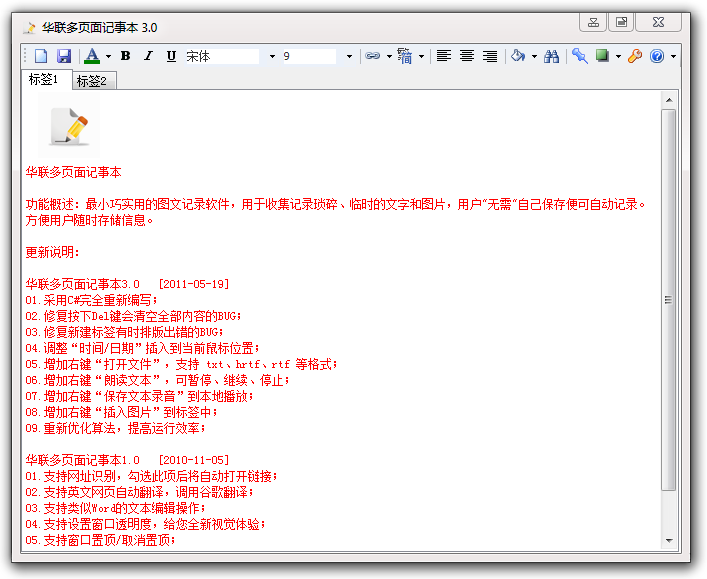707x579 pixels.
Task: Expand the indent icon dropdown arrow
Action: click(421, 56)
